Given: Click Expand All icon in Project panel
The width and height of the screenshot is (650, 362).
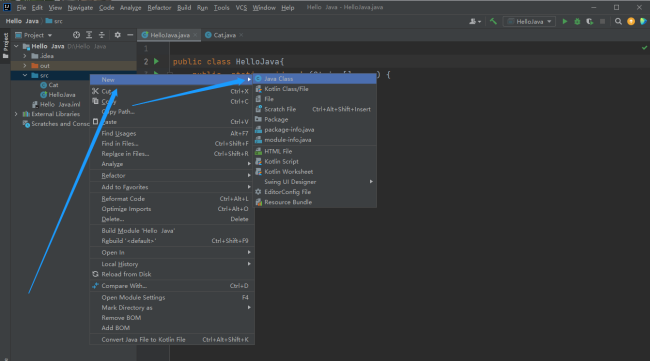Looking at the screenshot, I should (89, 35).
